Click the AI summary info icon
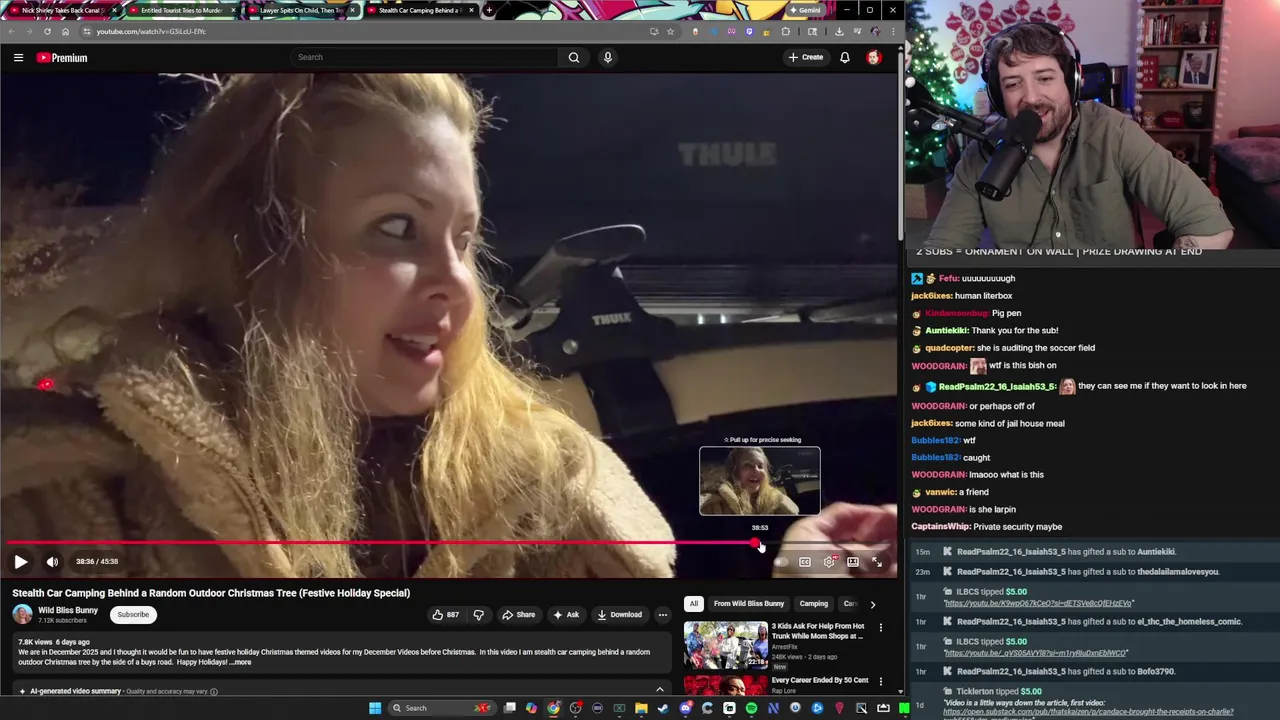The width and height of the screenshot is (1280, 720). (x=214, y=691)
